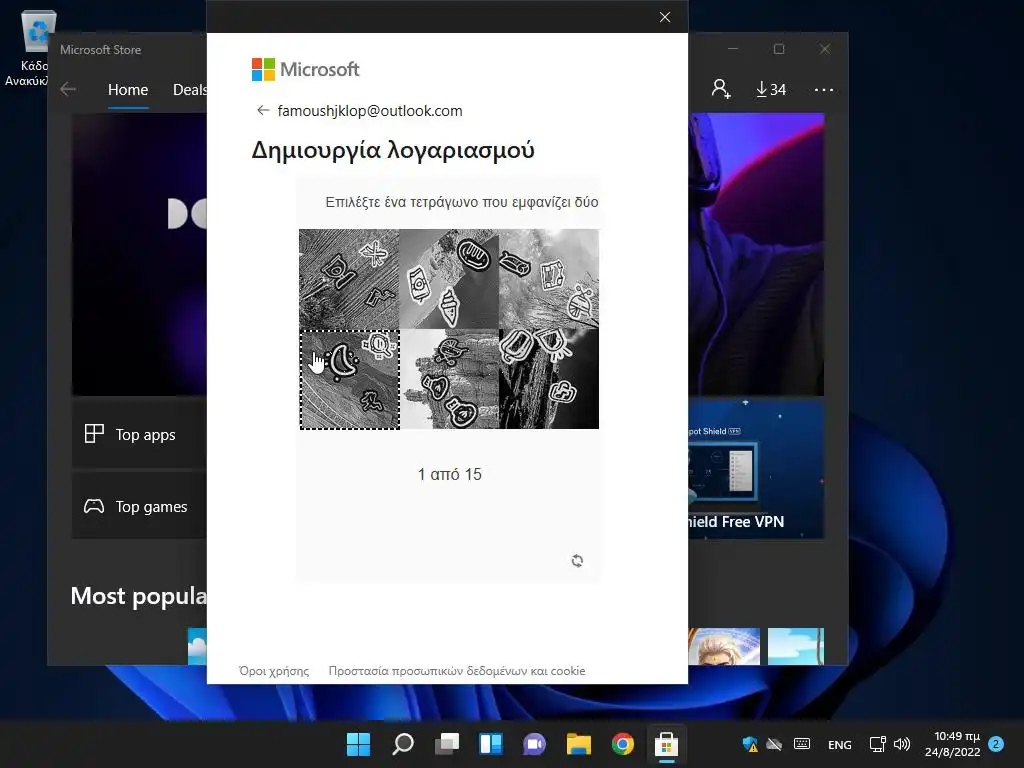This screenshot has height=768, width=1024.
Task: Open the Shield Free VPN promo card
Action: click(x=756, y=468)
